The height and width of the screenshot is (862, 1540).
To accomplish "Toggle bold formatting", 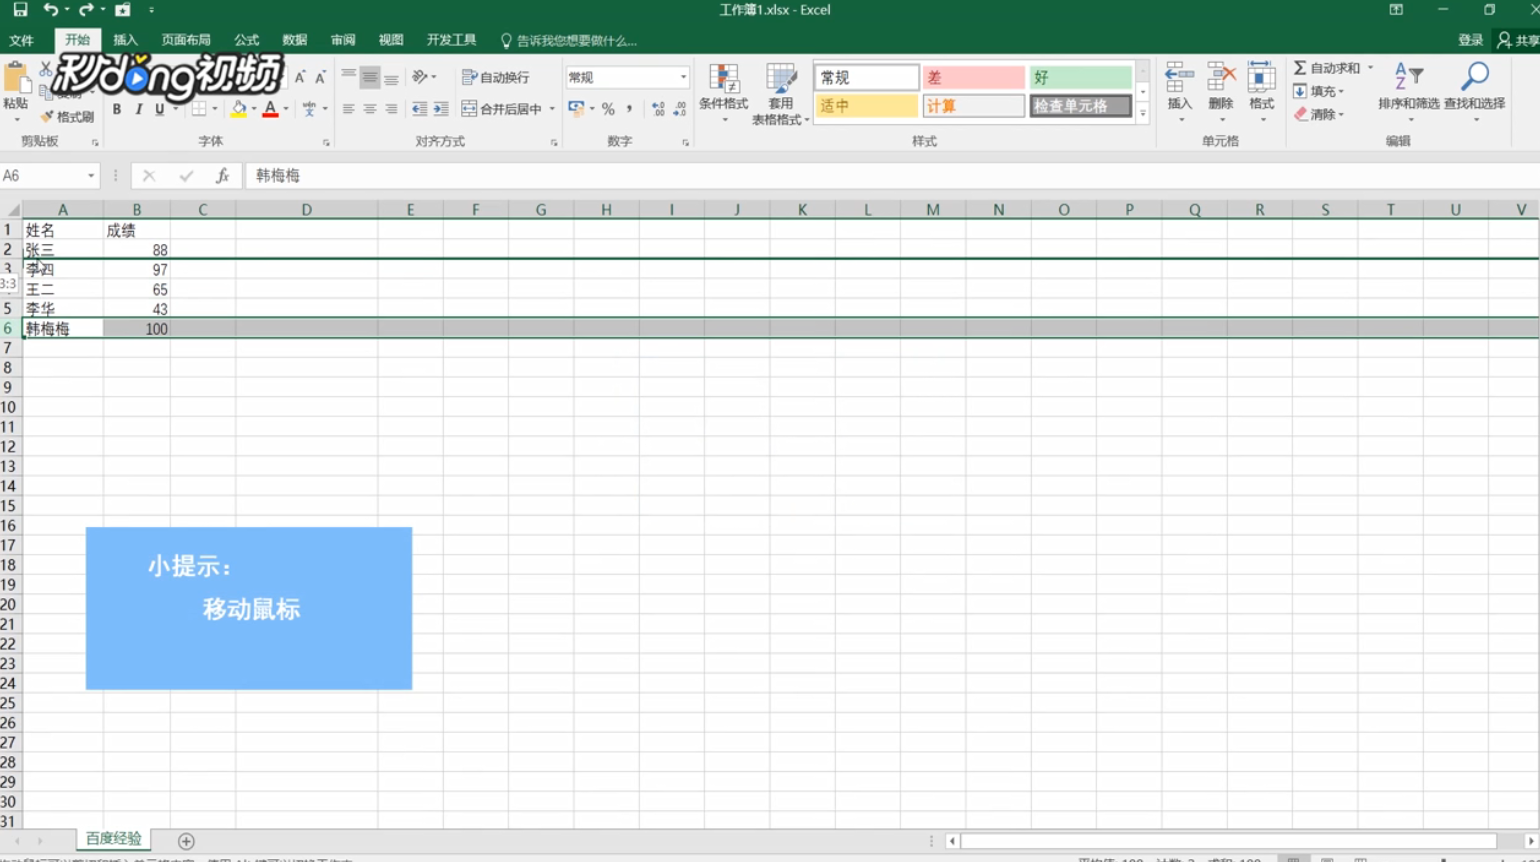I will click(x=117, y=109).
